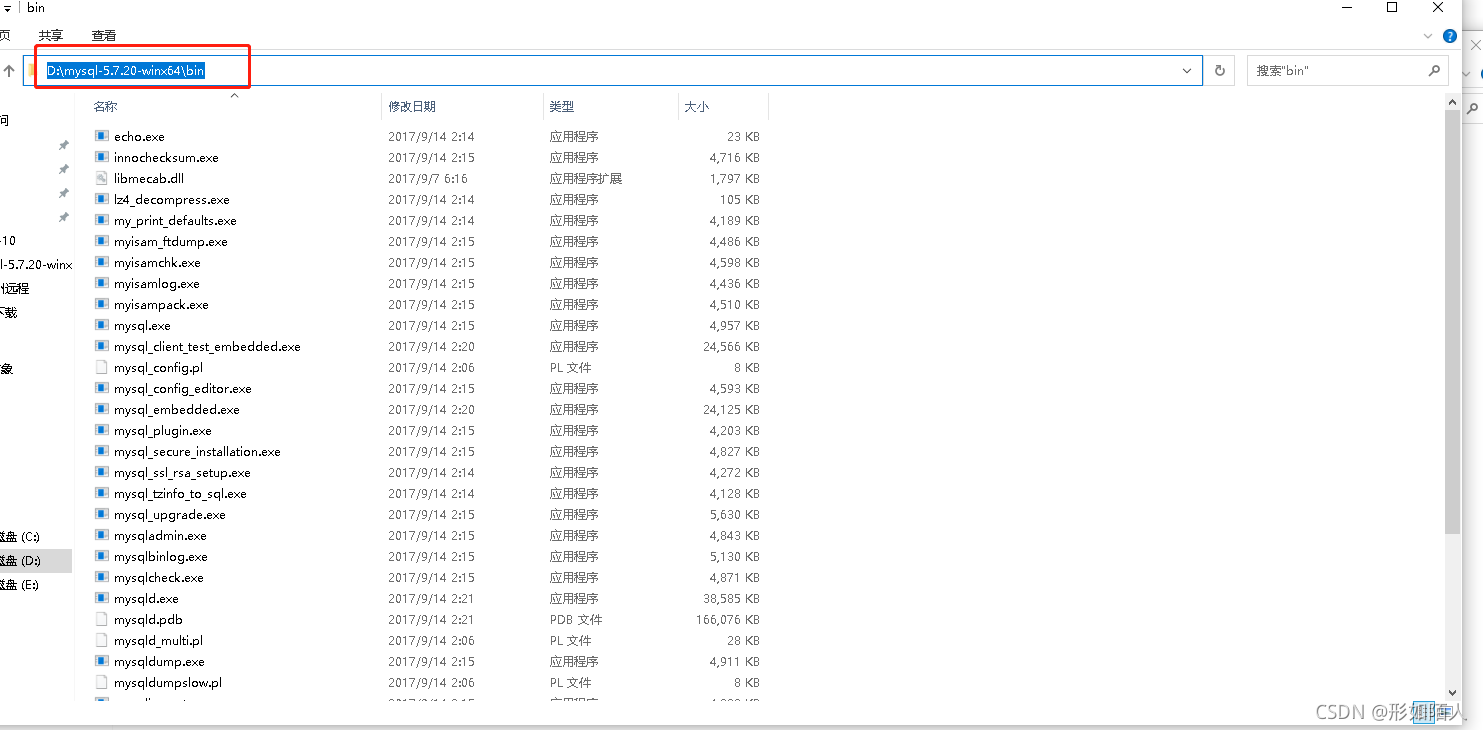Expand the address bar history dropdown
This screenshot has height=730, width=1483.
click(1187, 71)
